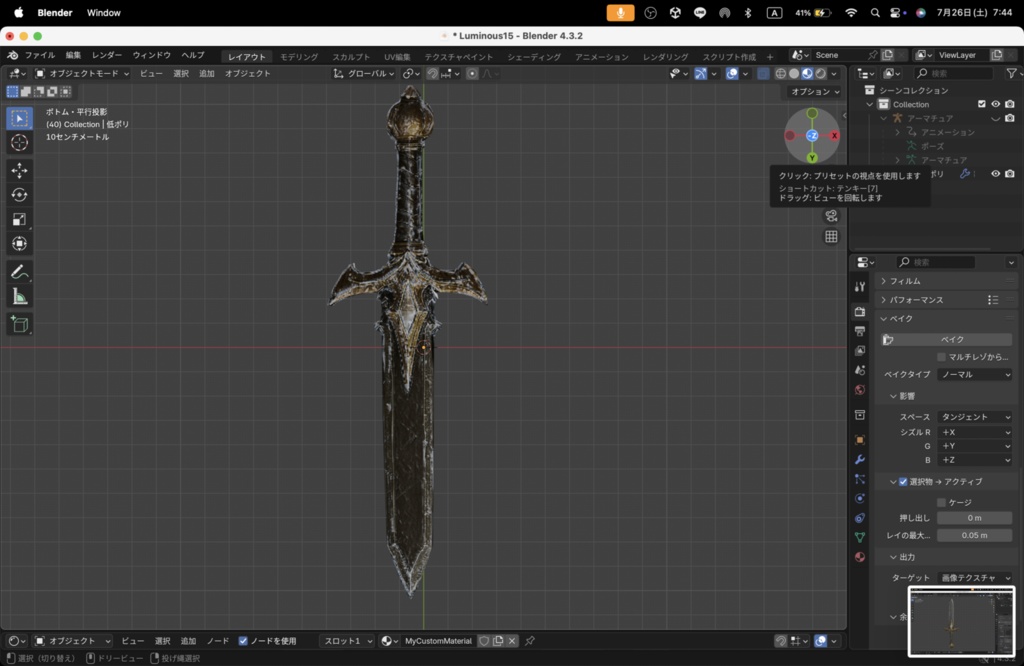Select the Move tool
Screen dimensions: 1024x666
(19, 170)
